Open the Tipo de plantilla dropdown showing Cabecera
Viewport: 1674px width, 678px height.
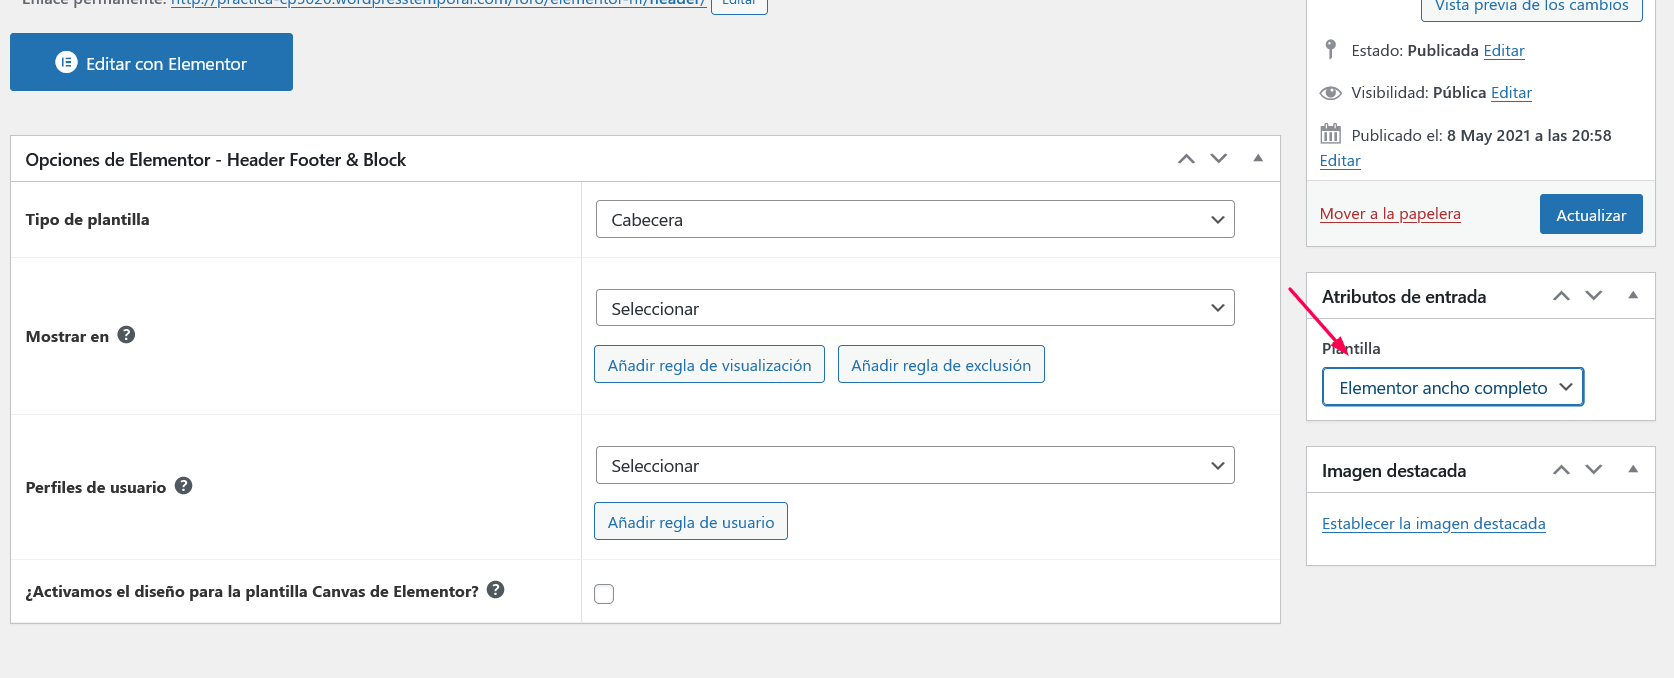tap(915, 219)
